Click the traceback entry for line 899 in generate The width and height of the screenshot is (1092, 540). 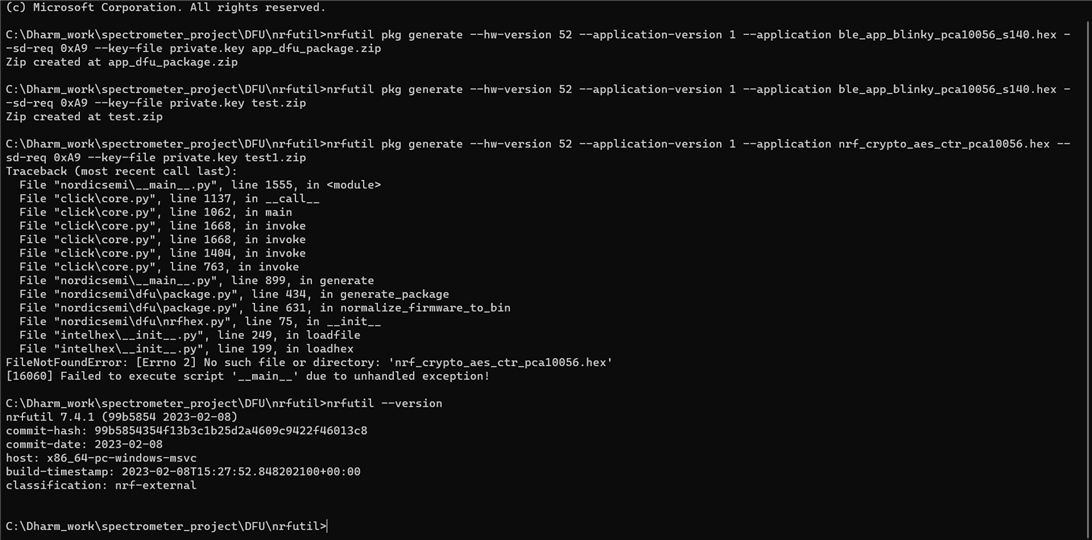(x=197, y=281)
